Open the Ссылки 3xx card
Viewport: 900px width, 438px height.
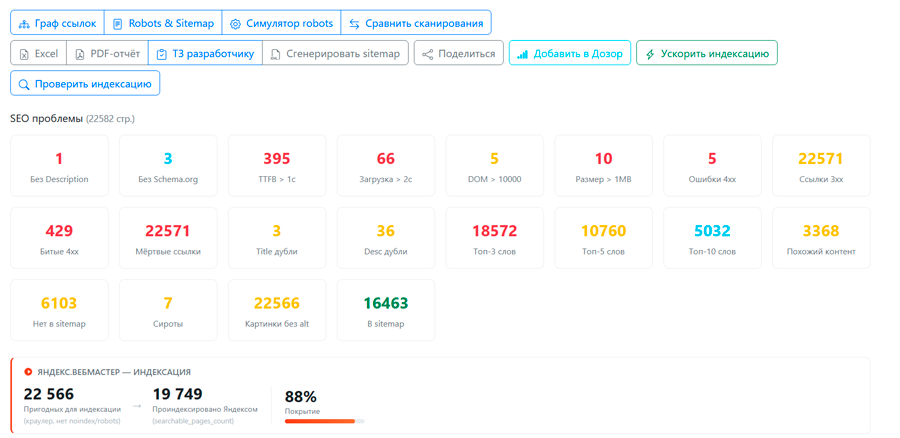[821, 165]
